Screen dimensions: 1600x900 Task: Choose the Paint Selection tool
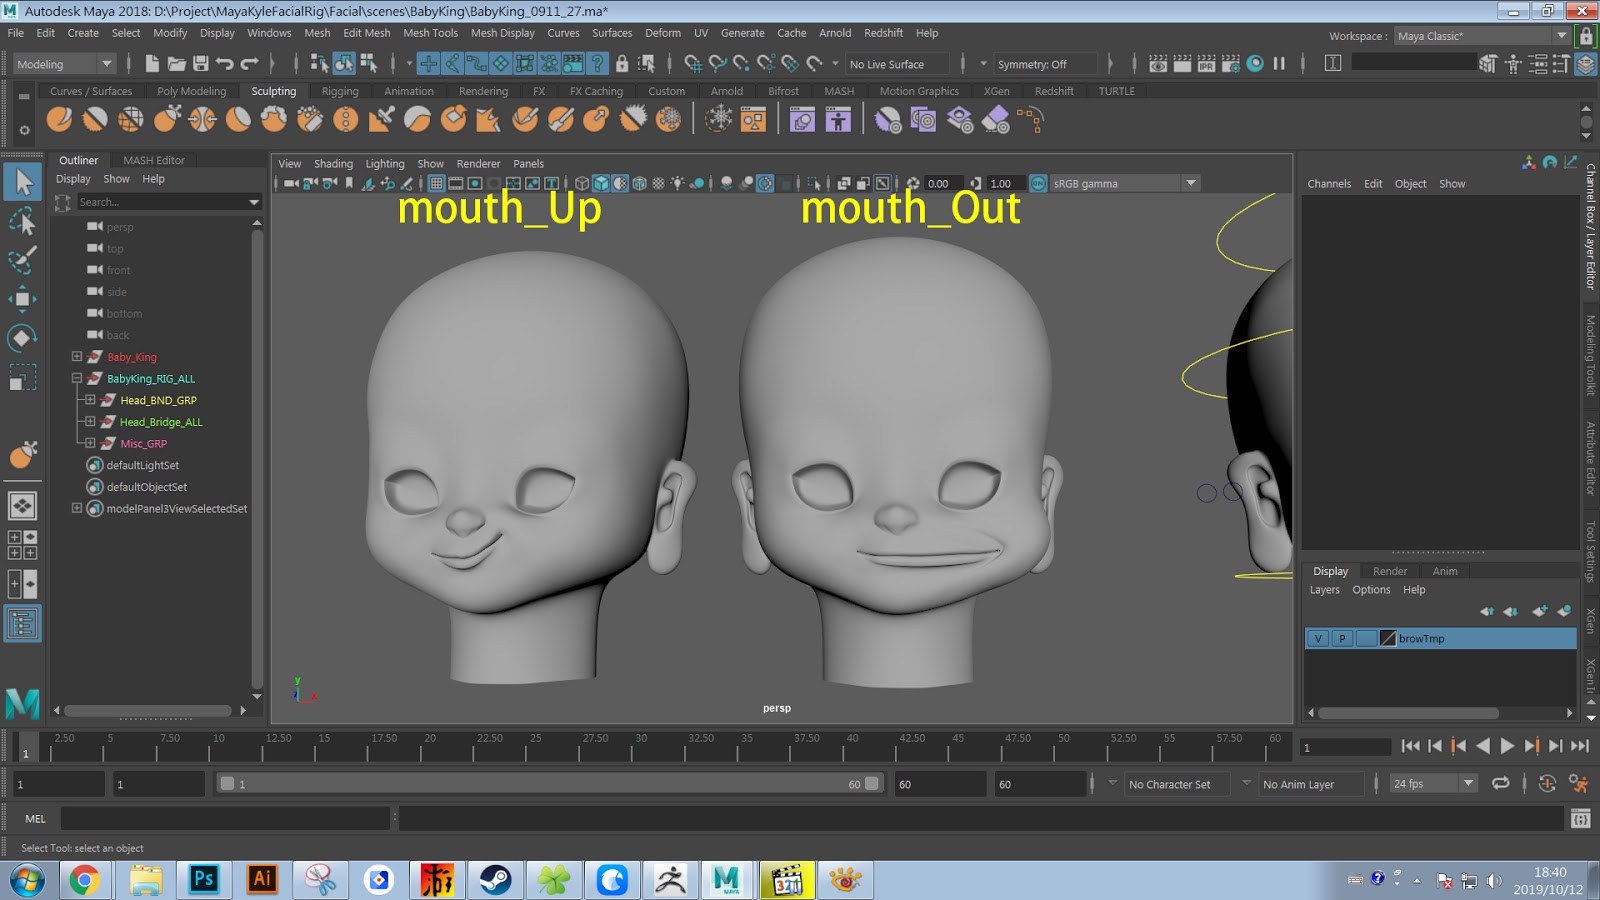coord(22,260)
